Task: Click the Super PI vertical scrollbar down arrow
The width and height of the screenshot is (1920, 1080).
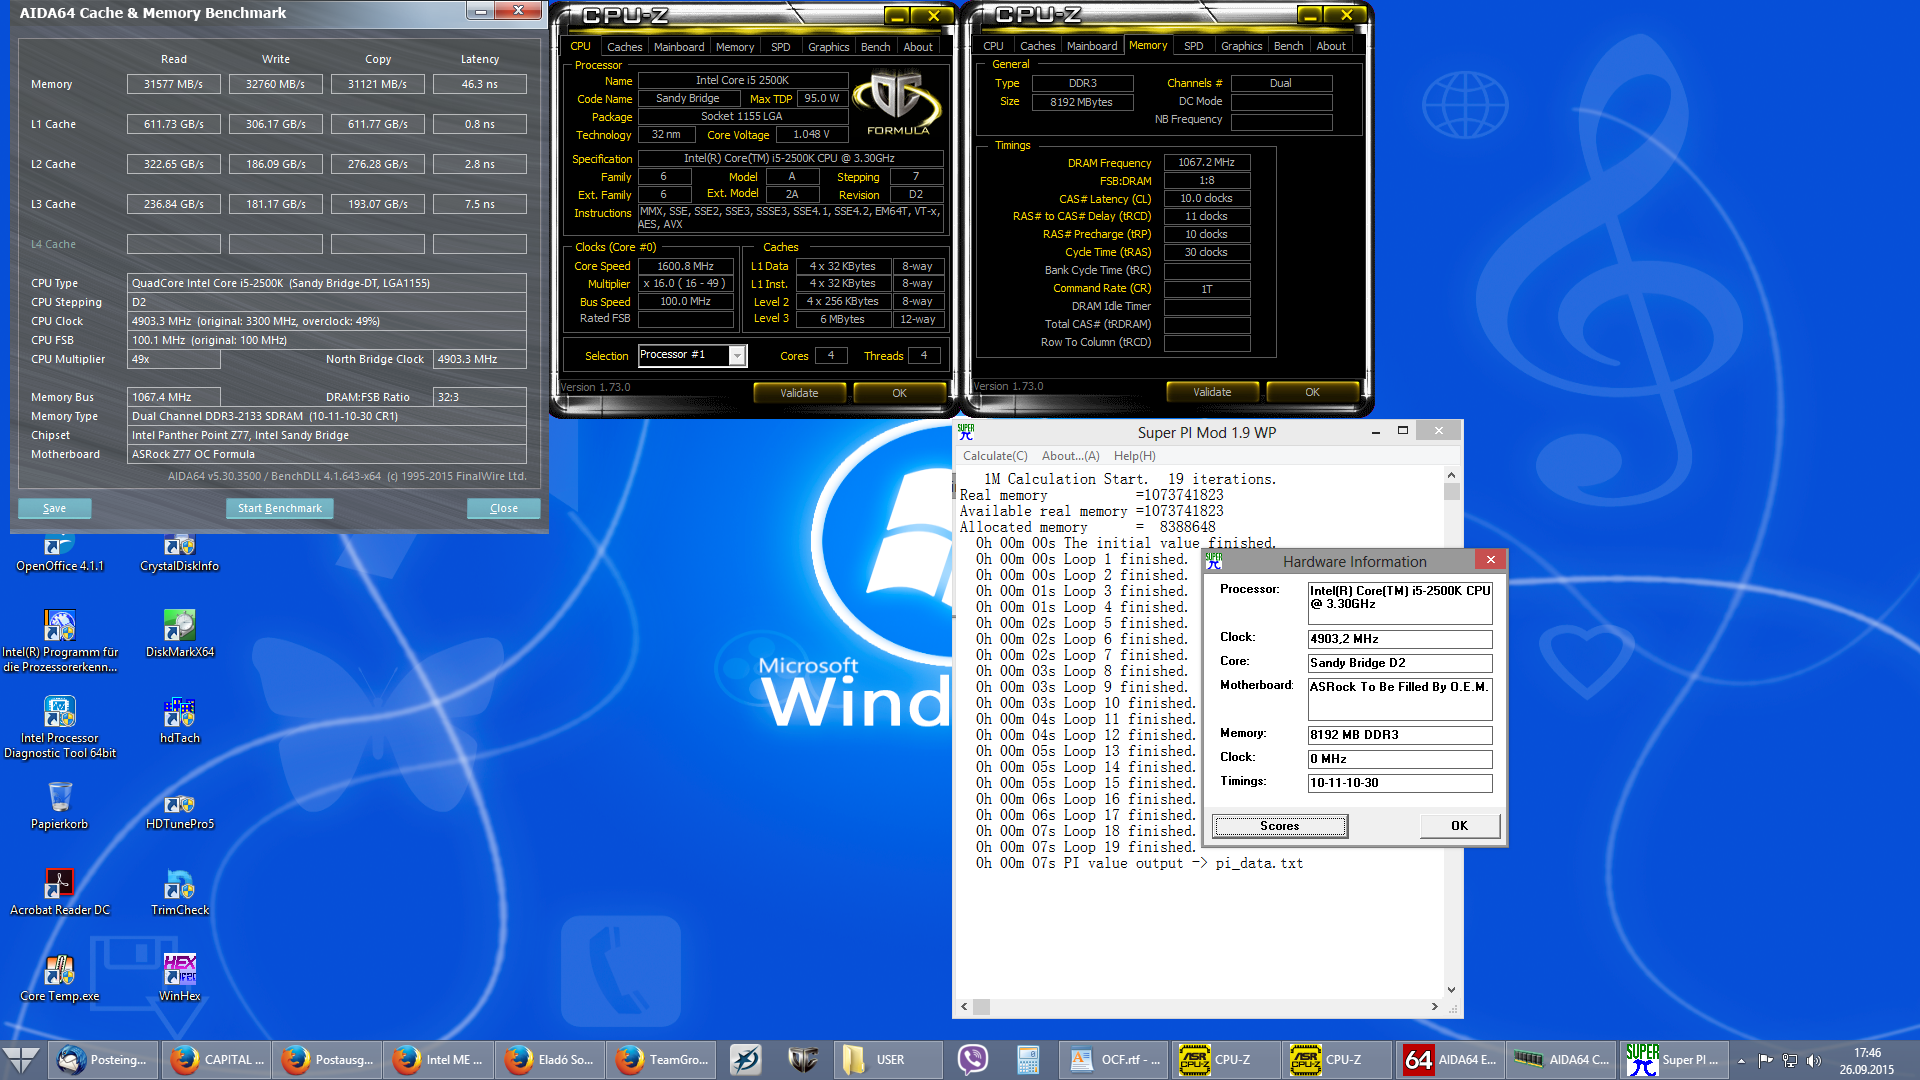Action: [1451, 989]
